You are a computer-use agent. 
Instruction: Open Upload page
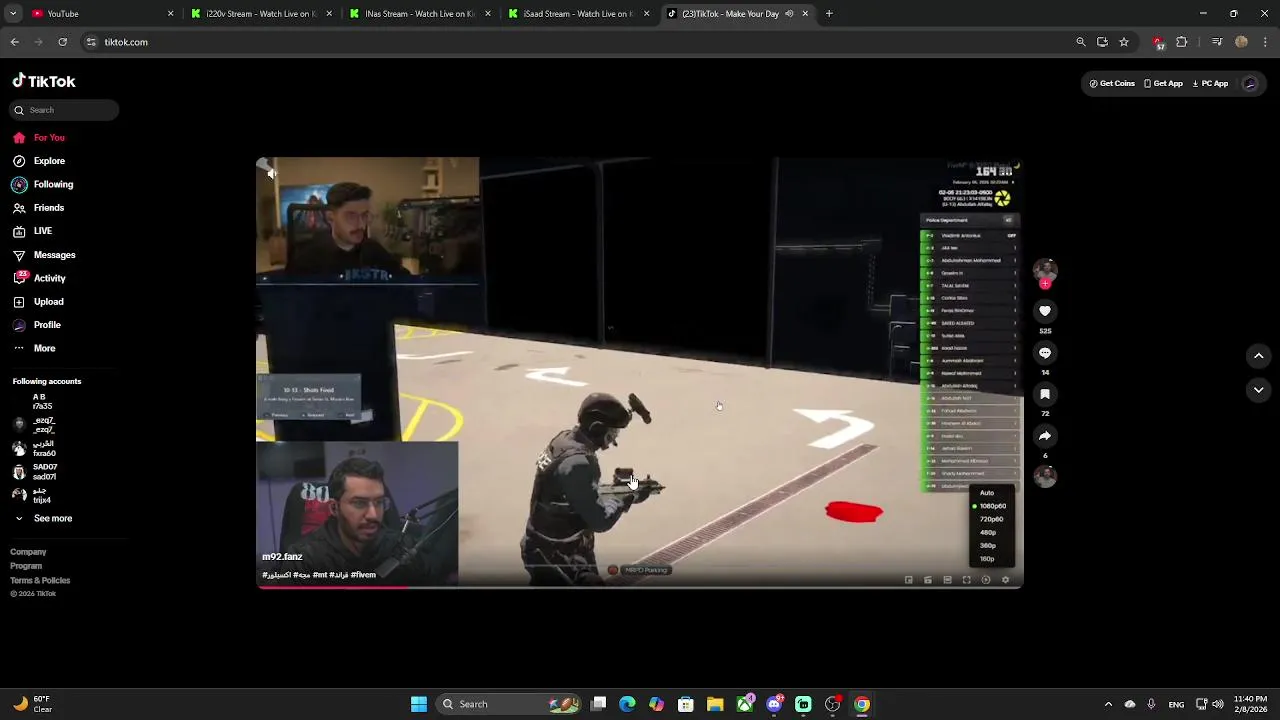(x=38, y=302)
